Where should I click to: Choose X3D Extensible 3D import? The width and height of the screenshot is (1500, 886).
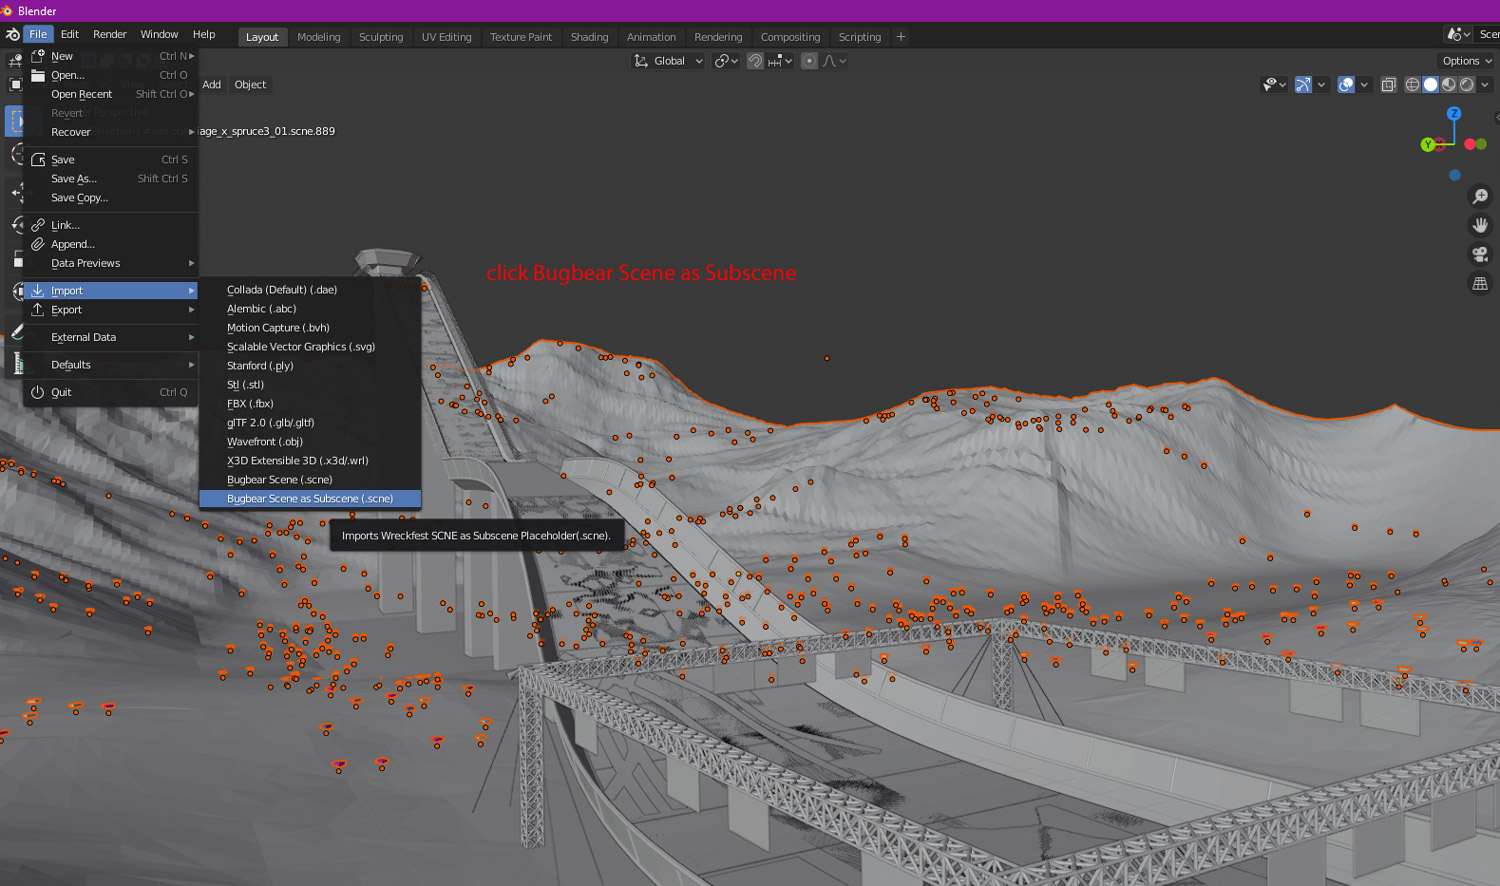[x=310, y=461]
